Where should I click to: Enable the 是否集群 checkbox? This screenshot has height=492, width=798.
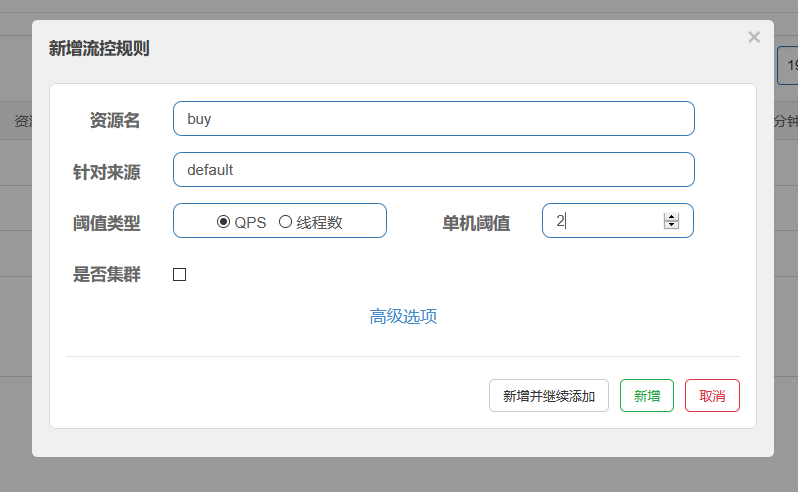click(180, 275)
